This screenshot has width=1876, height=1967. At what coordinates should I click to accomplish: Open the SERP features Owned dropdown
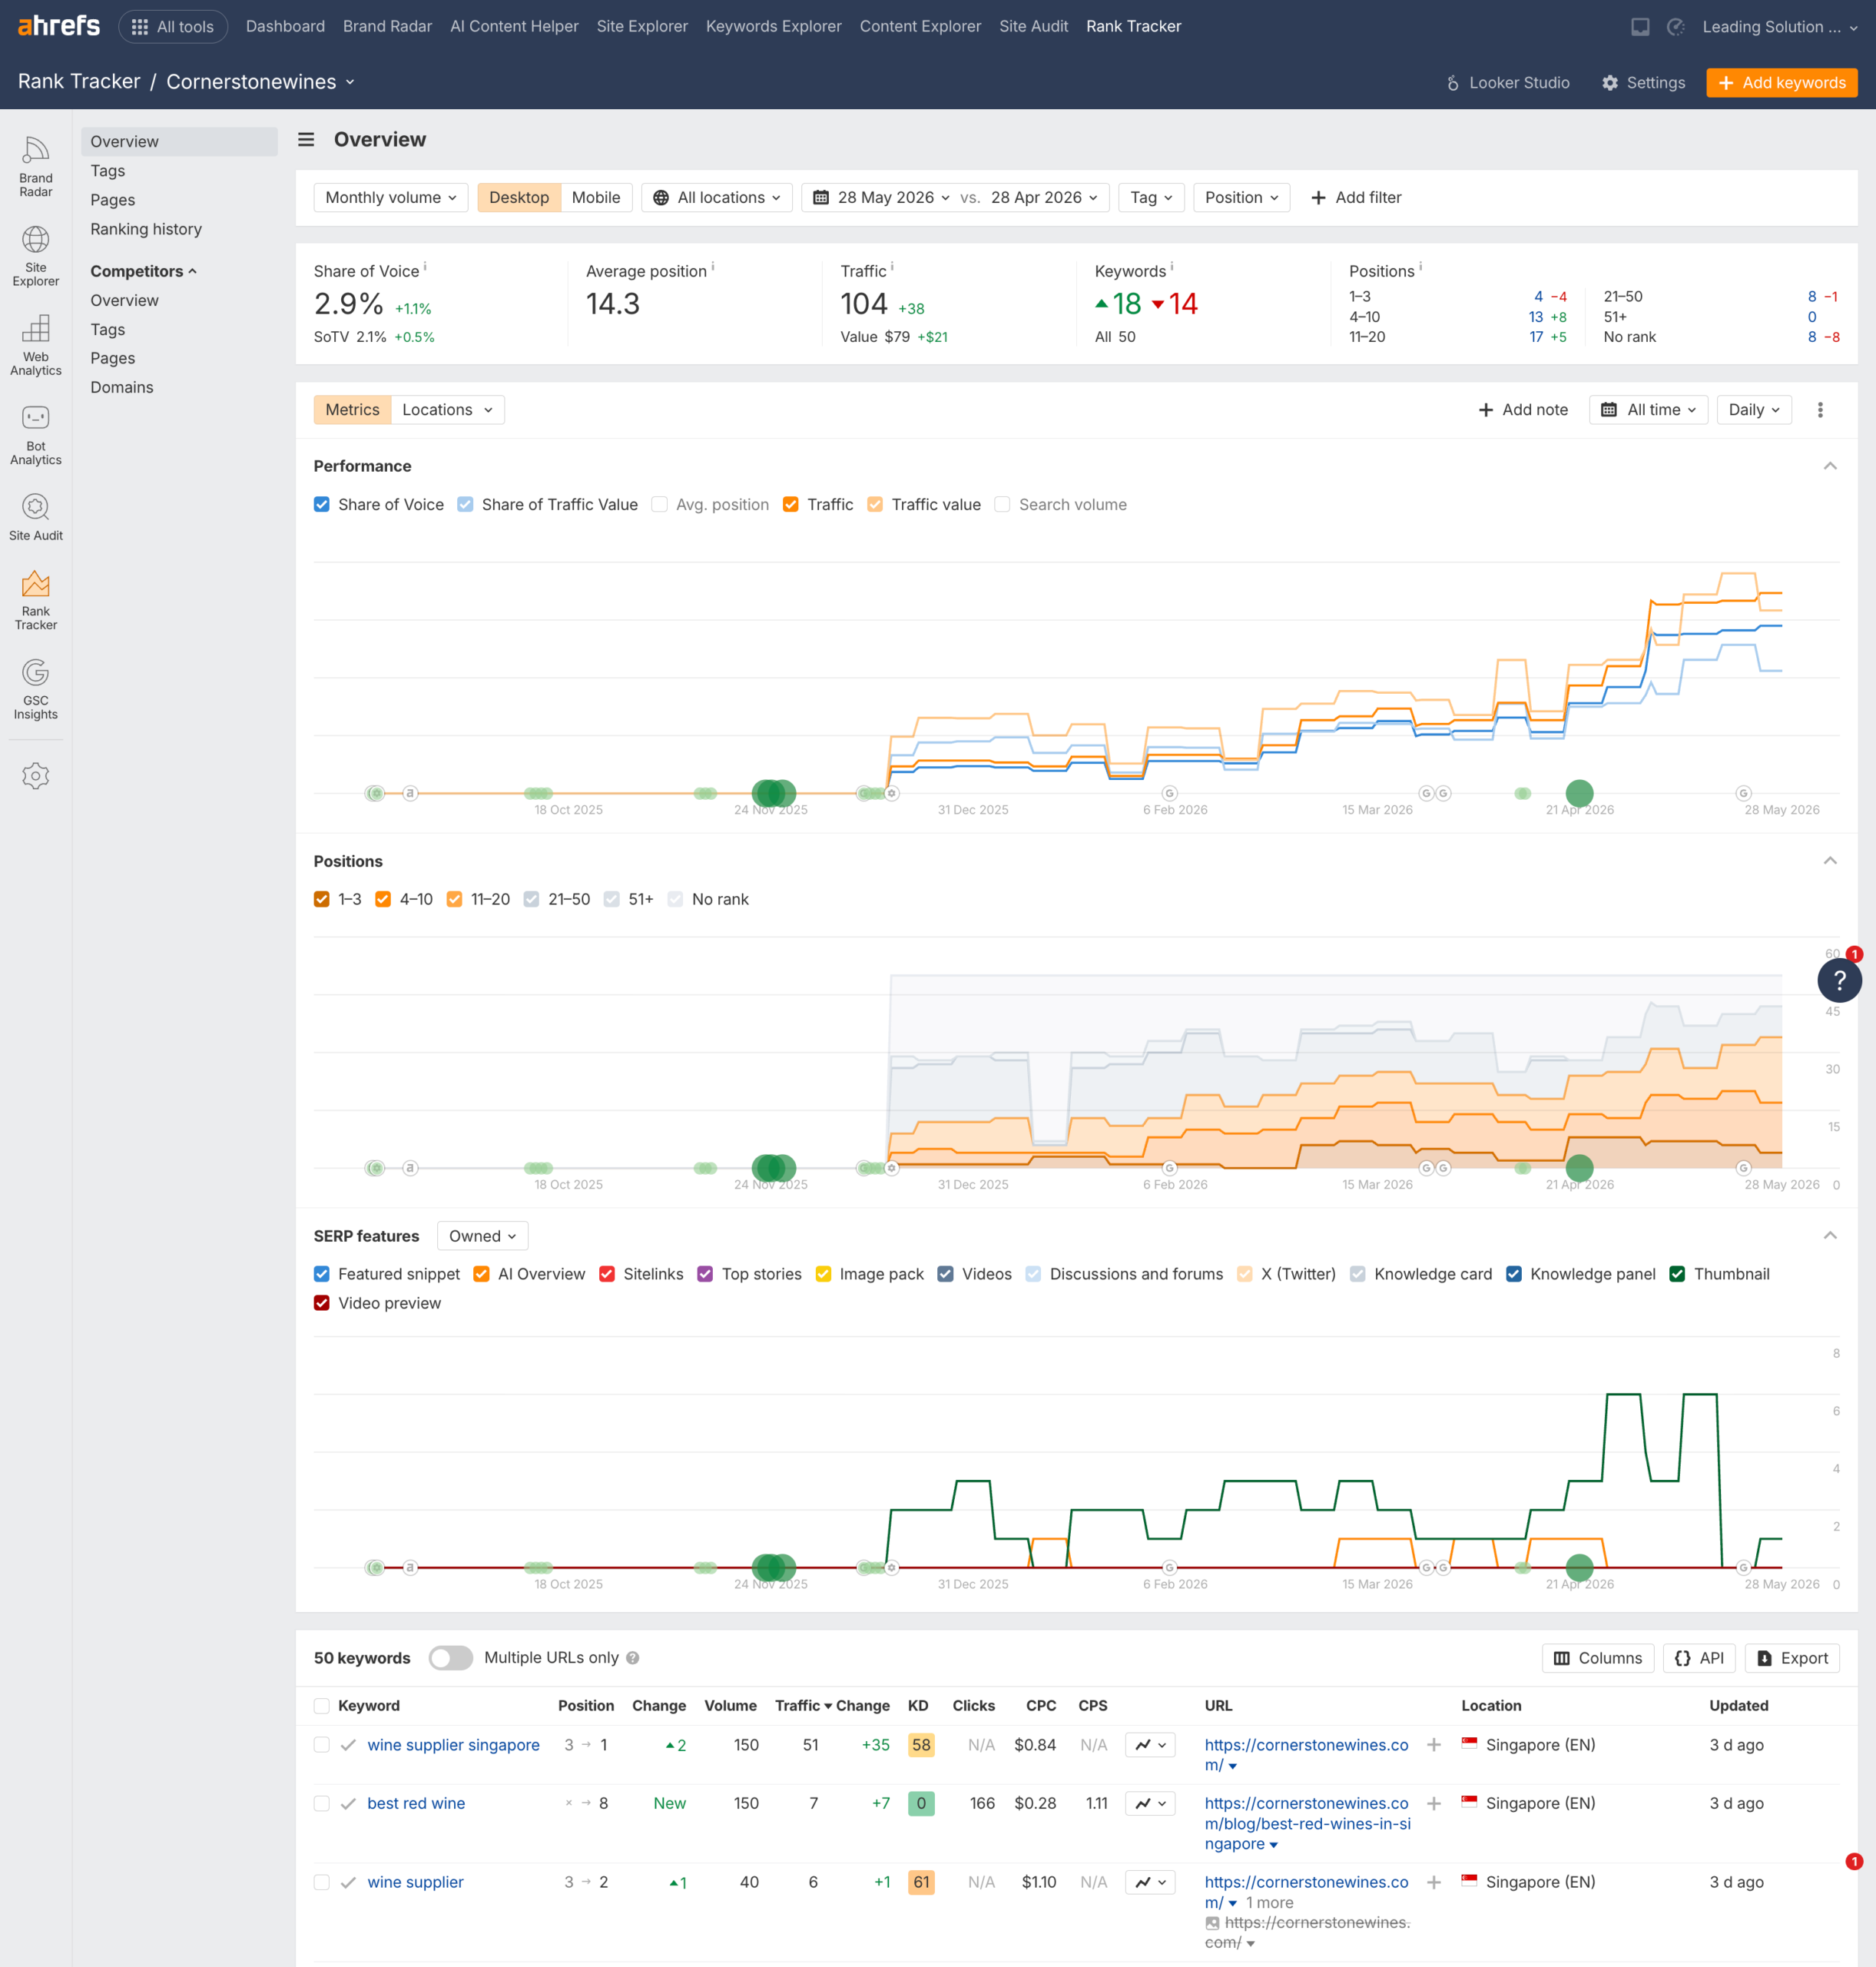pos(482,1236)
